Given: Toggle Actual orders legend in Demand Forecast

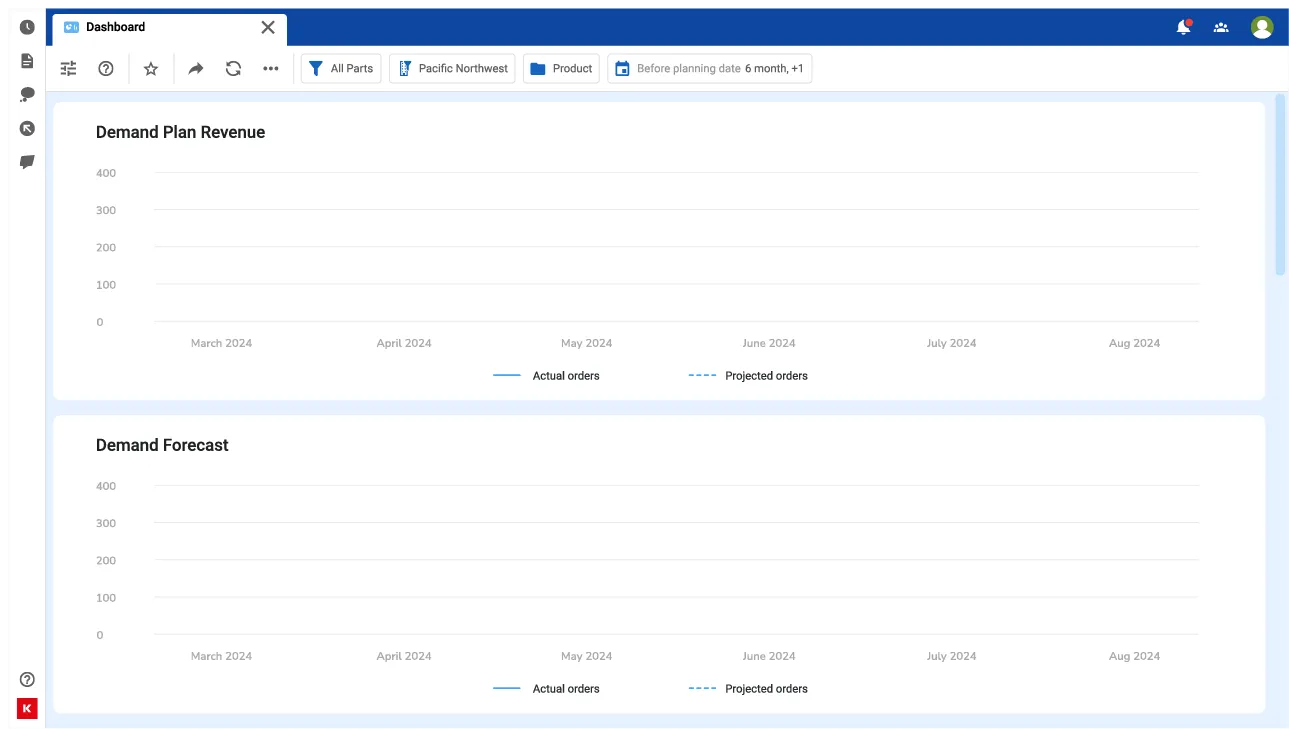Looking at the screenshot, I should point(547,689).
